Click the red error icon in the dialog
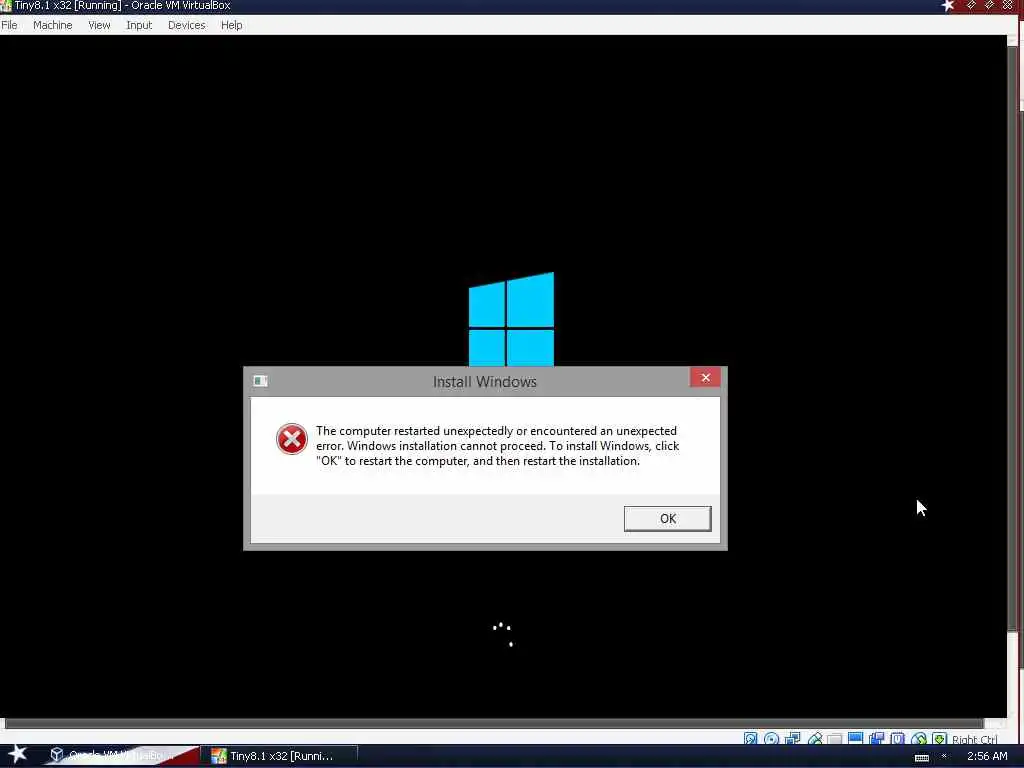Screen dimensions: 1024x768 pyautogui.click(x=291, y=439)
